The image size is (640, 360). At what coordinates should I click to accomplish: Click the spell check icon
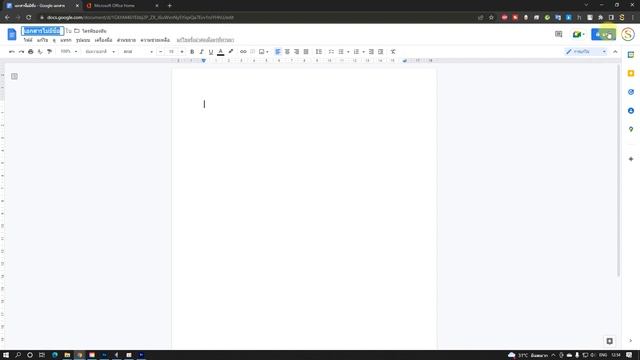[40, 52]
